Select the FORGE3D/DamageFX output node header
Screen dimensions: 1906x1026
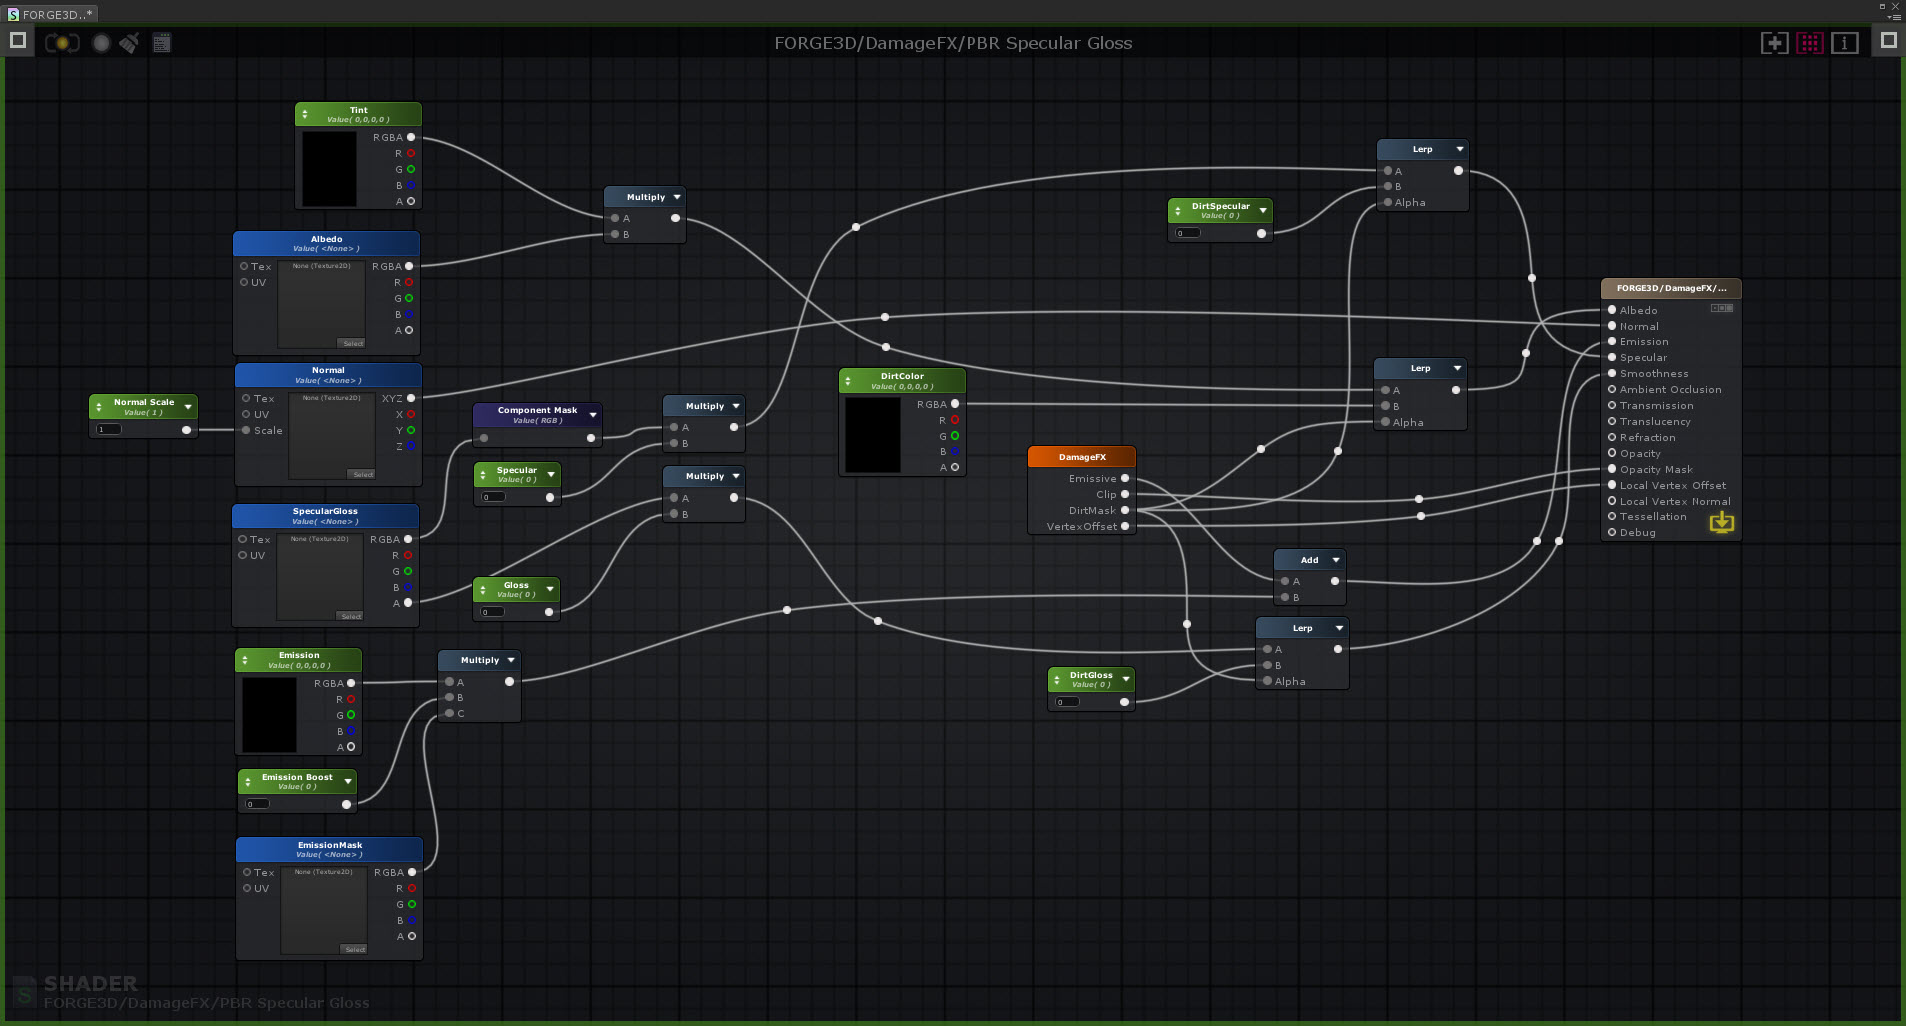pos(1671,288)
